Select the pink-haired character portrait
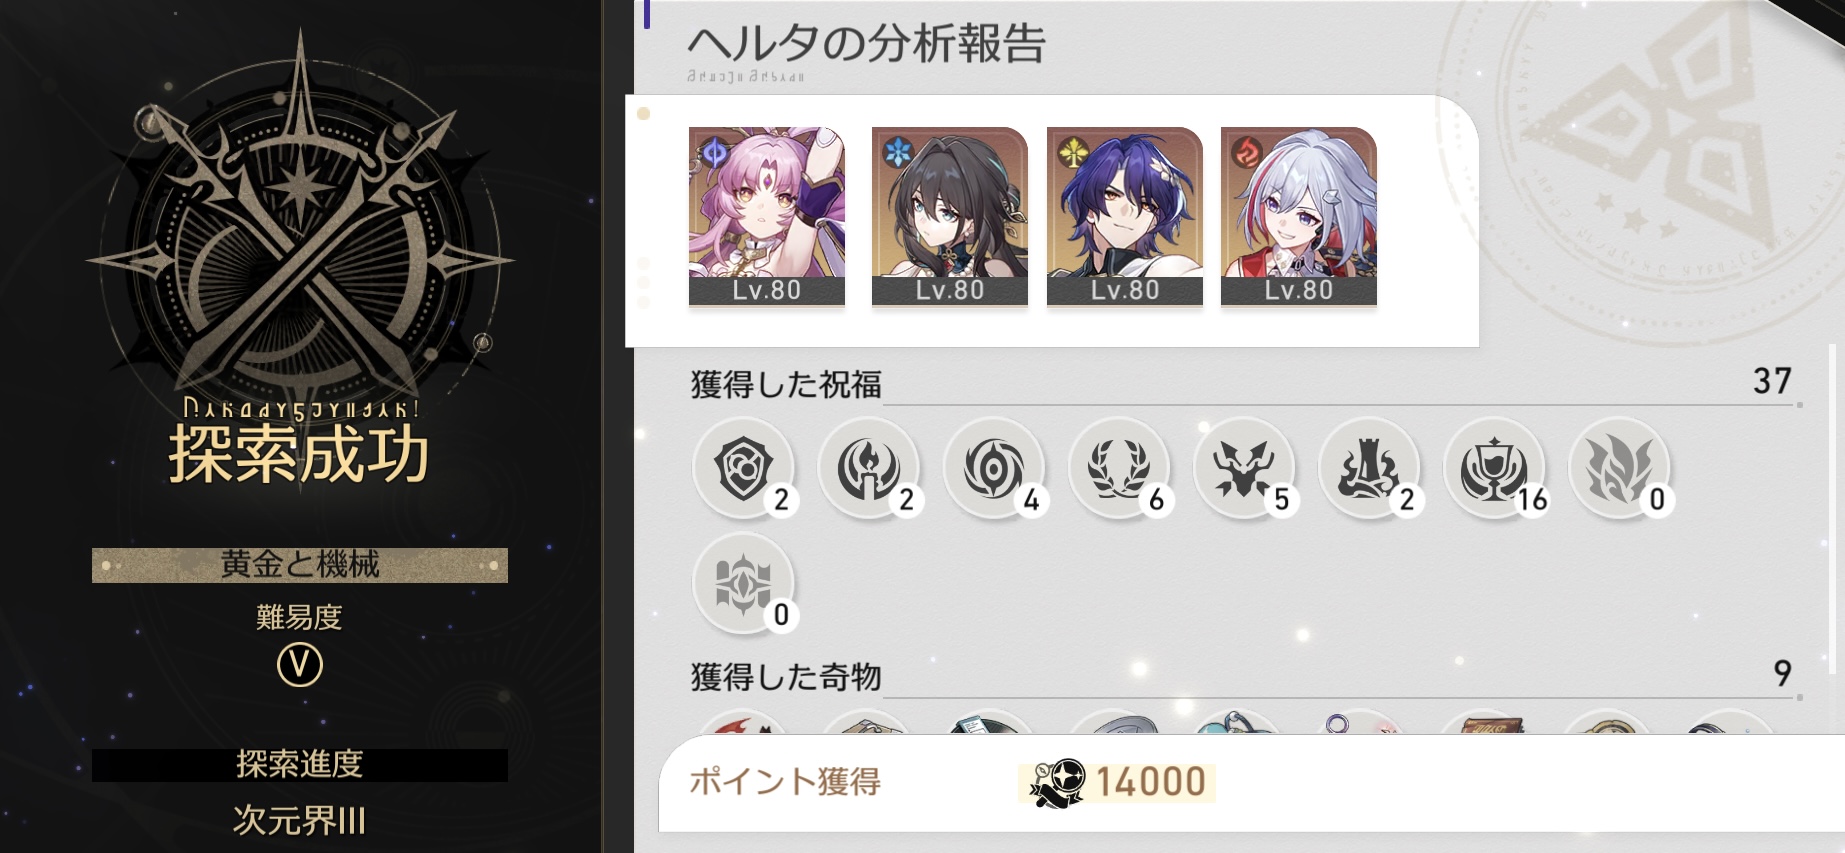This screenshot has width=1845, height=853. (767, 216)
